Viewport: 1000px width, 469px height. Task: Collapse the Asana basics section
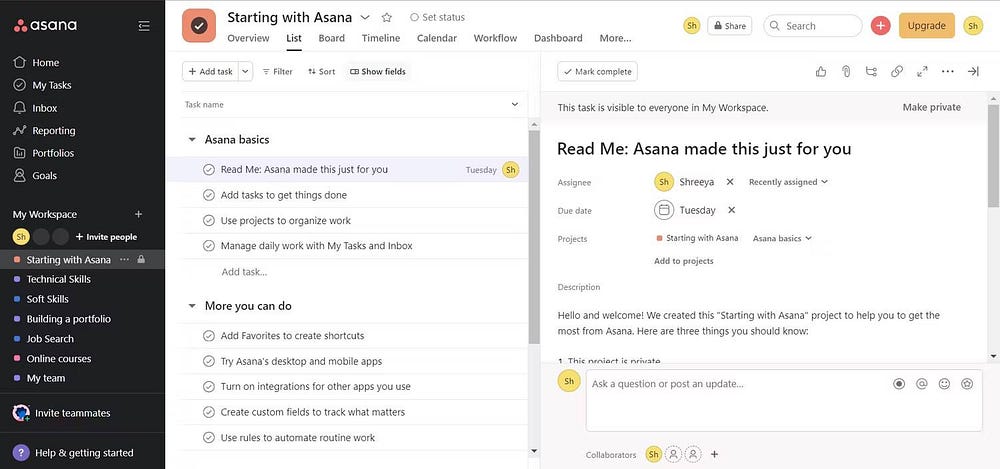click(x=191, y=140)
